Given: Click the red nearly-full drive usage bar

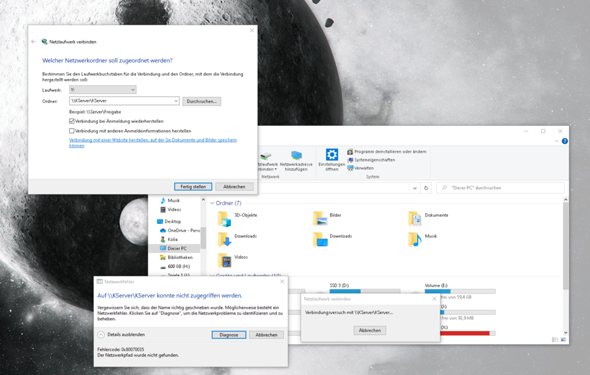Looking at the screenshot, I should pos(468,333).
